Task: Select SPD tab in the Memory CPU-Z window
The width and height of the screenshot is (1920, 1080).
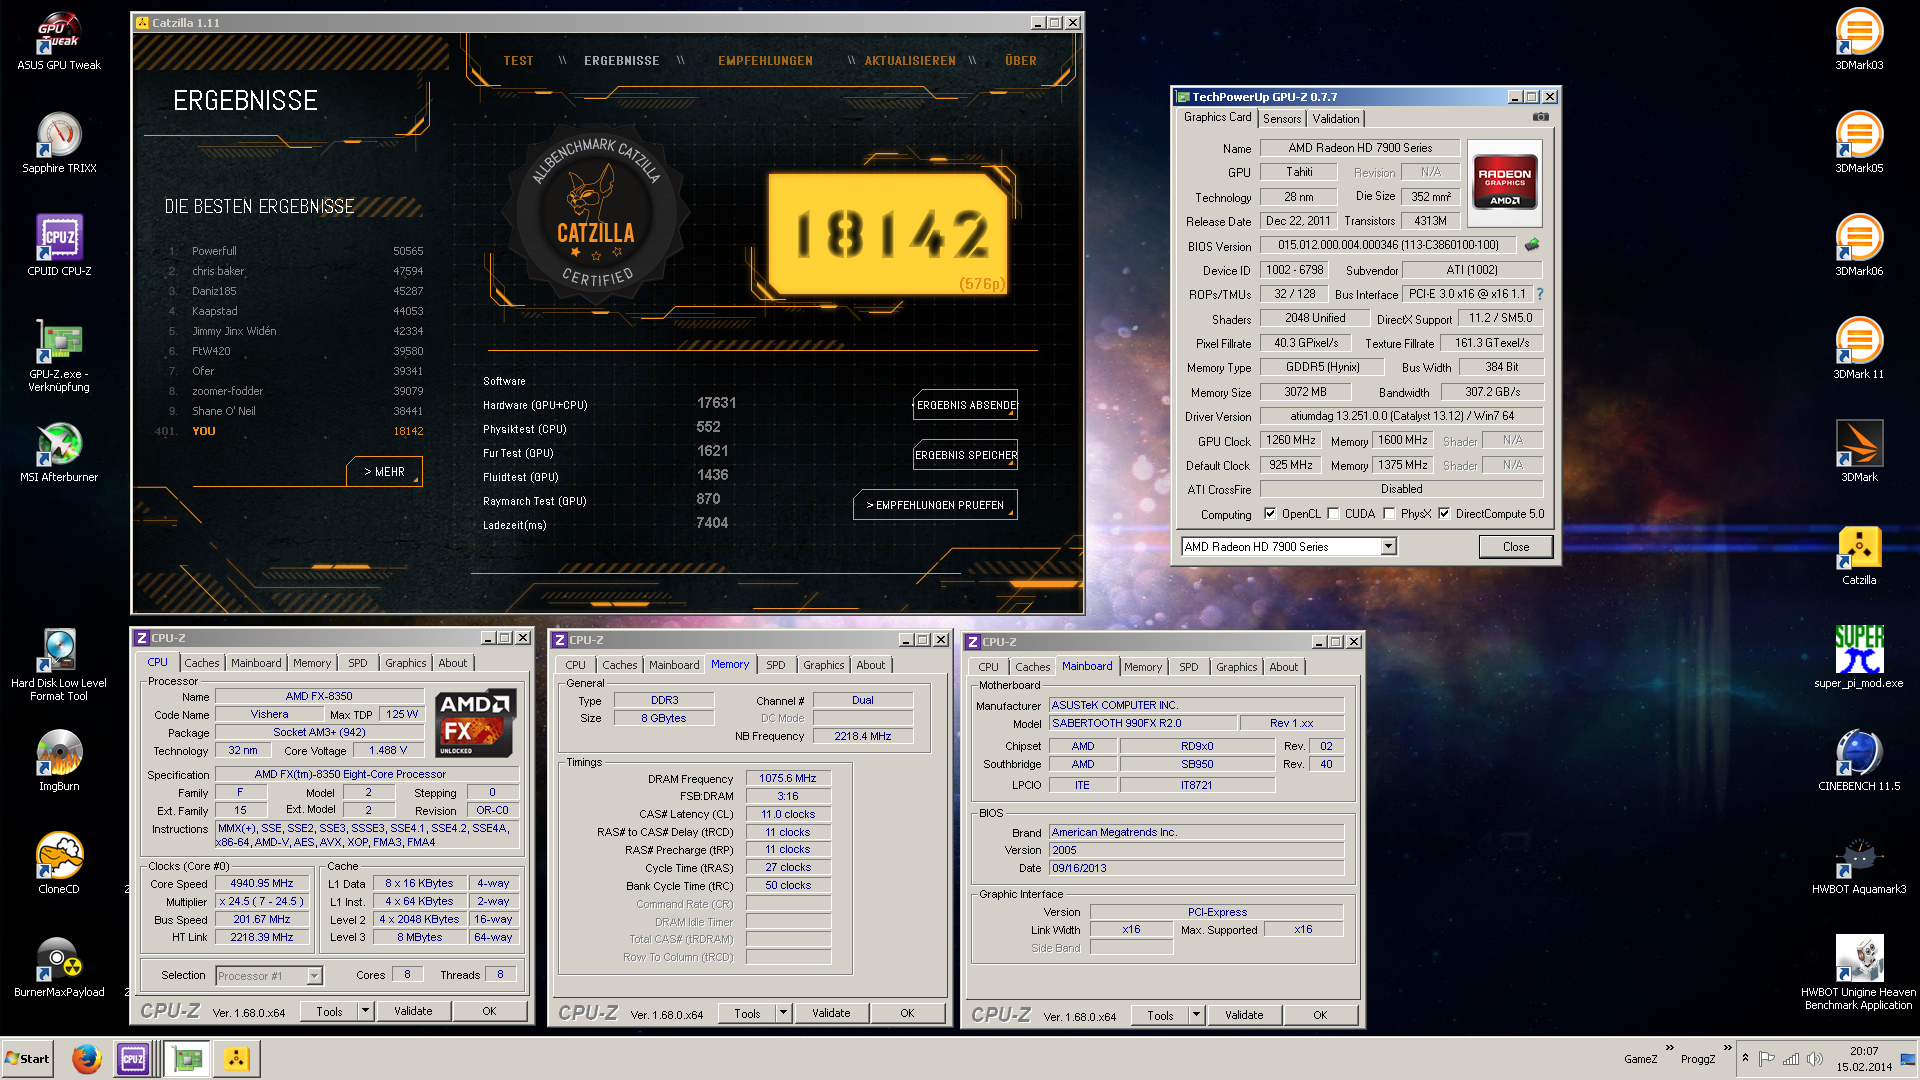Action: pos(775,665)
